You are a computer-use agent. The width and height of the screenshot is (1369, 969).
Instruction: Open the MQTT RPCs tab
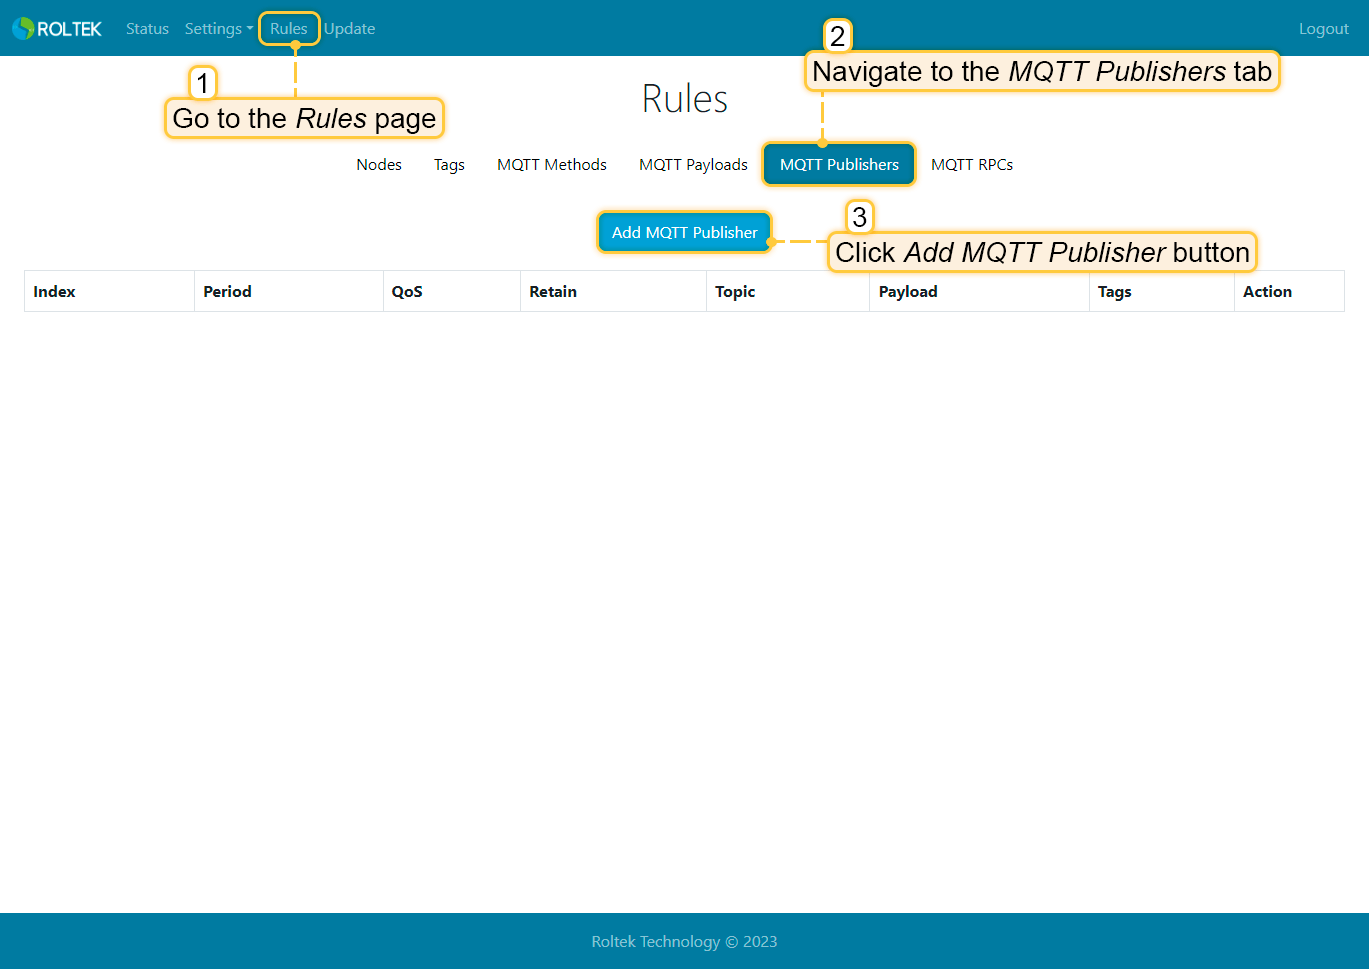click(x=972, y=165)
